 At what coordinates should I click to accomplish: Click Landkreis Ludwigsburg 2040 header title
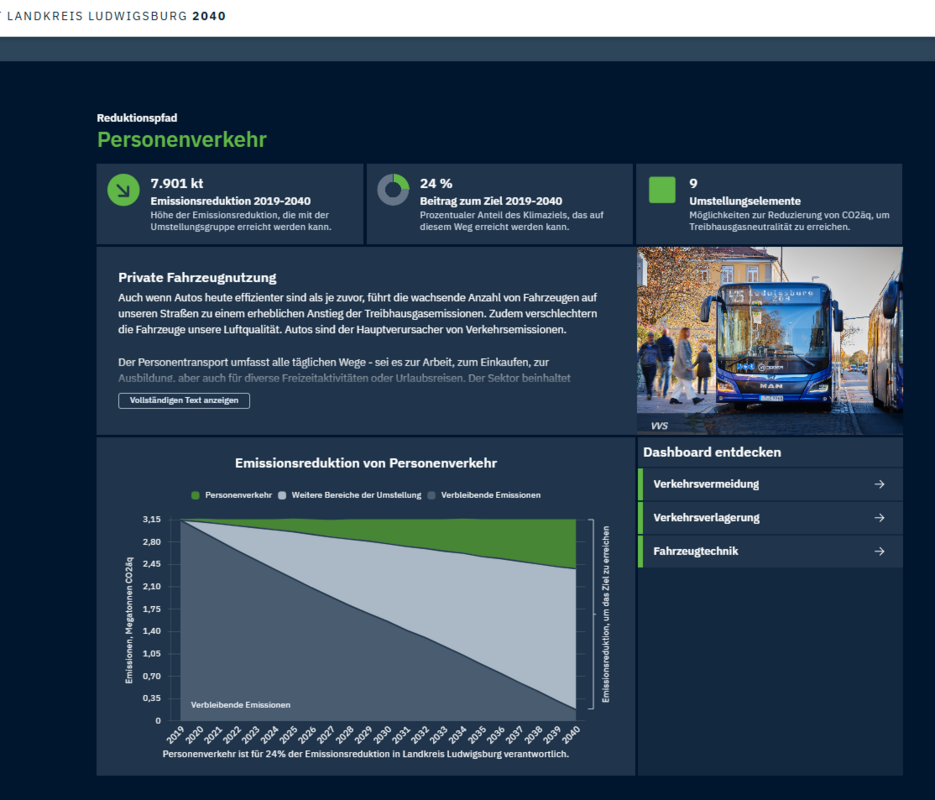pos(115,16)
